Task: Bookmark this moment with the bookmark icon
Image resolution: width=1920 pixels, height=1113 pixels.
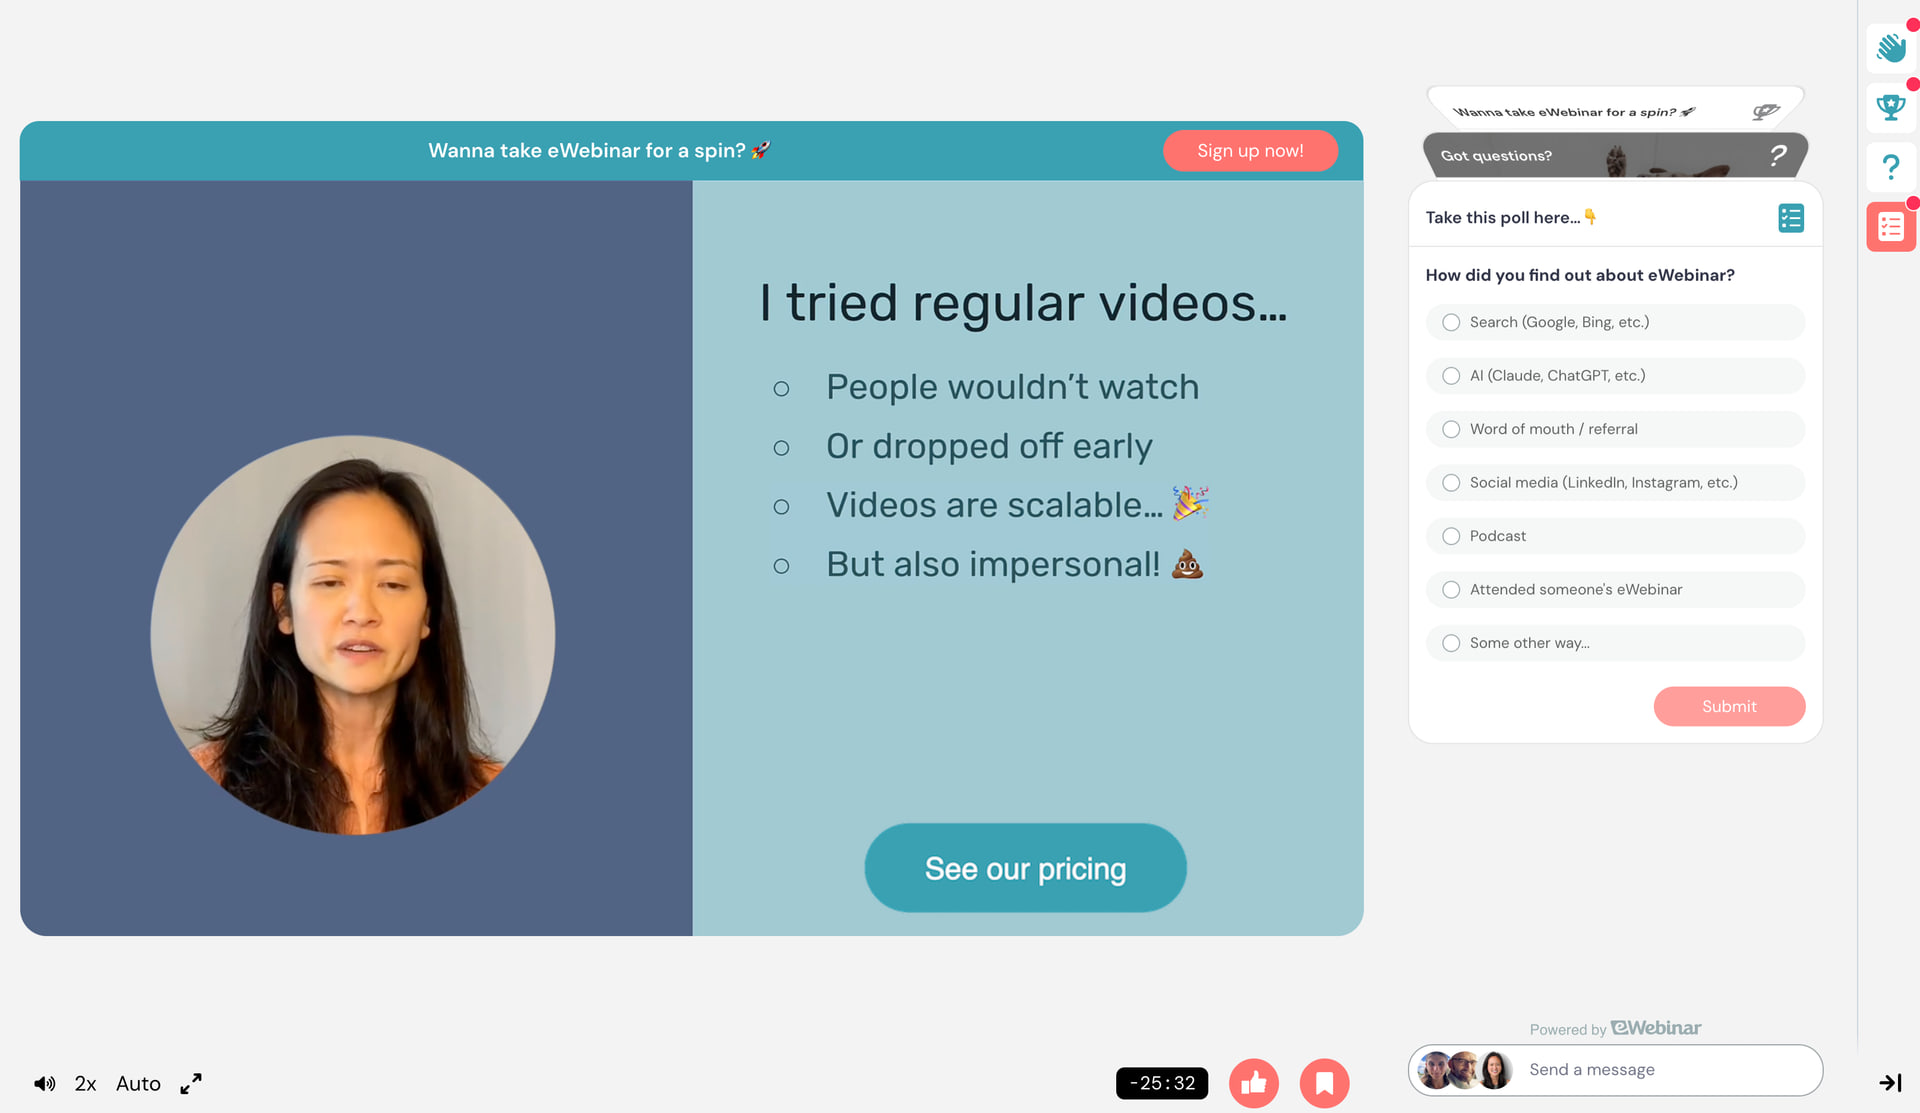Action: [x=1325, y=1083]
